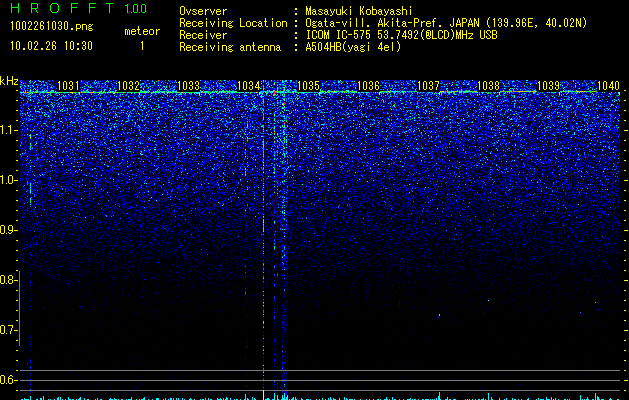Click the date stamp 10.02.26 10:30
Image resolution: width=629 pixels, height=400 pixels.
point(51,46)
